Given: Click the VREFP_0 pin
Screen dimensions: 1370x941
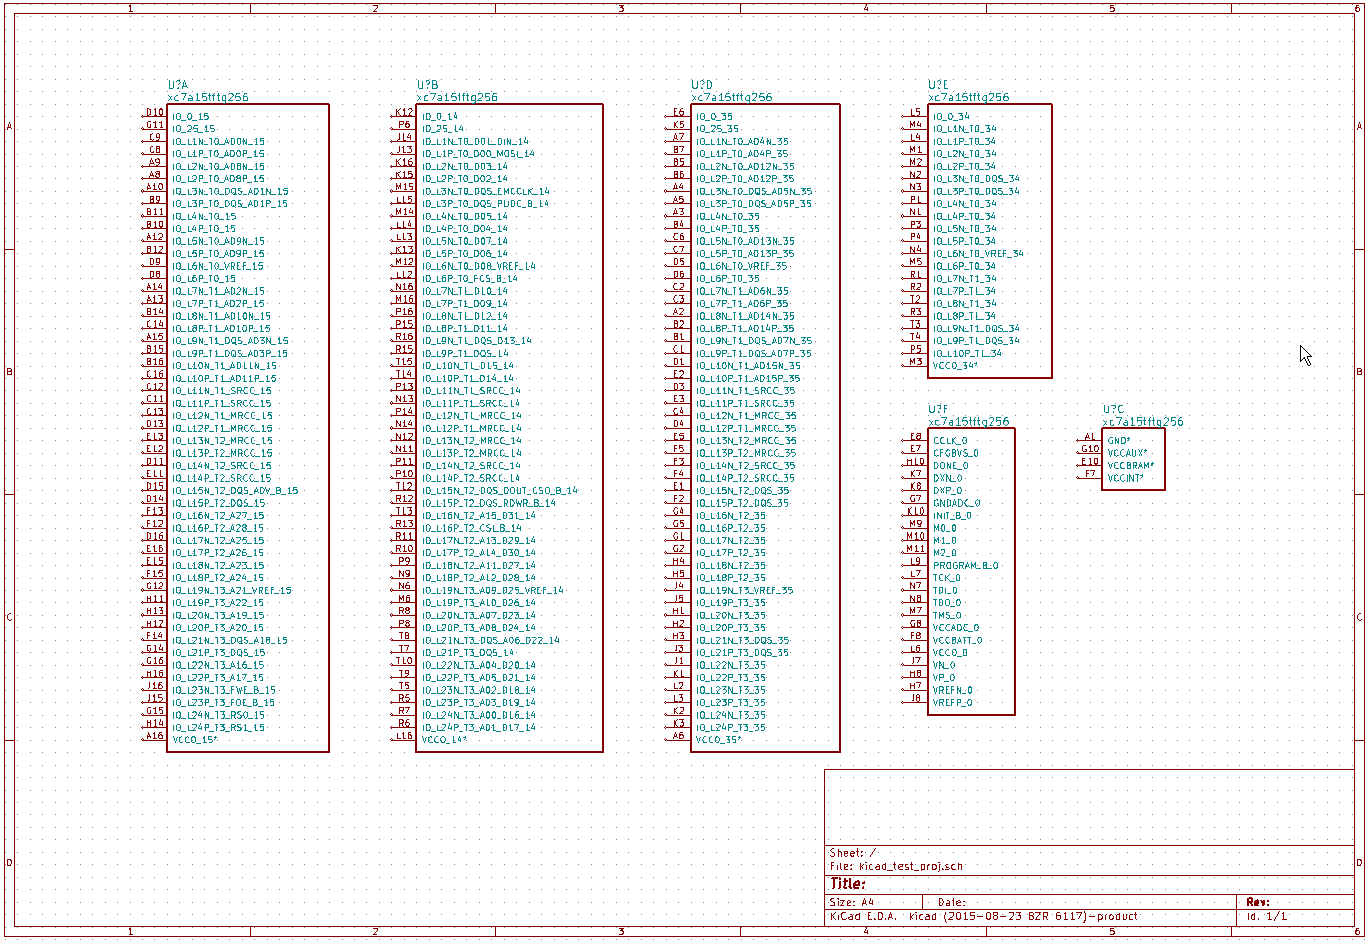Looking at the screenshot, I should click(x=952, y=703).
